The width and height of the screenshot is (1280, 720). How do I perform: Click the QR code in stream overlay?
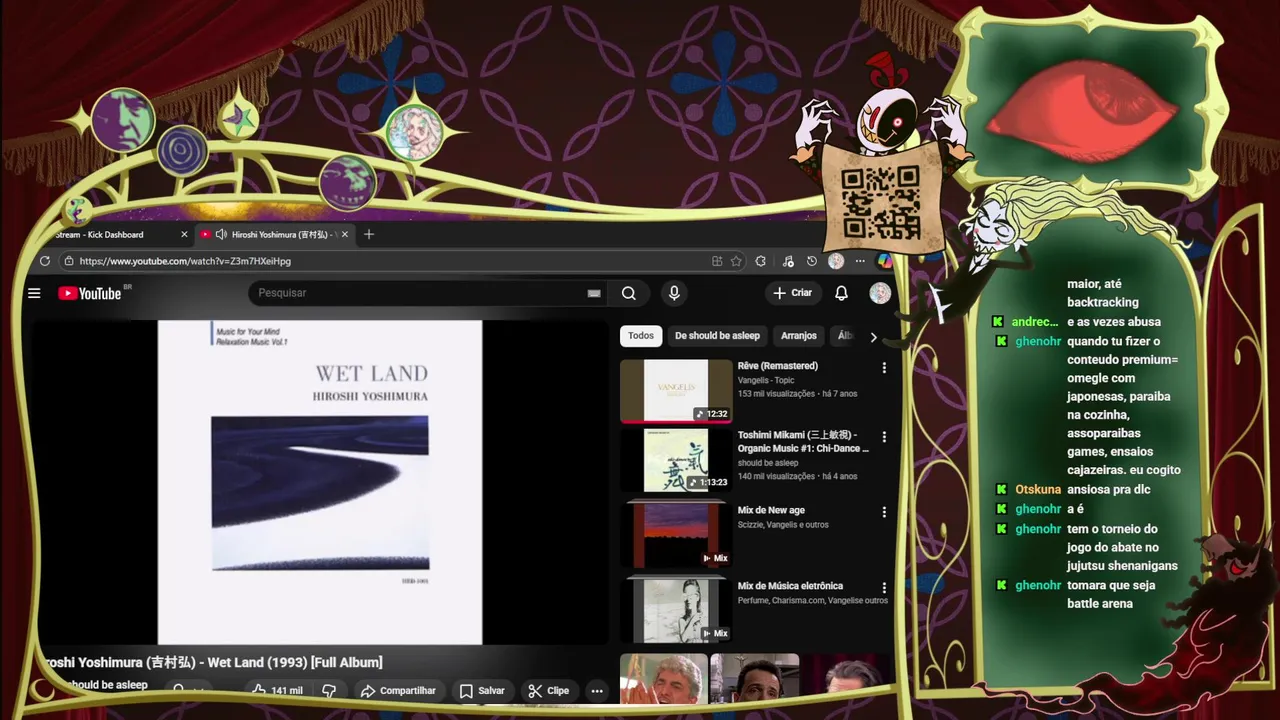click(x=881, y=201)
